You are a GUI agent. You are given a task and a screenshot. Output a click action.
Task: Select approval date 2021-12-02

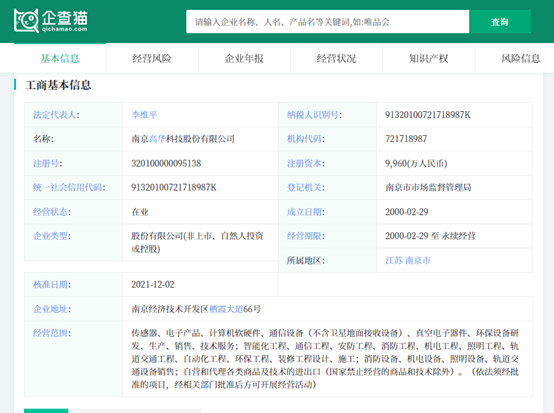pyautogui.click(x=153, y=284)
